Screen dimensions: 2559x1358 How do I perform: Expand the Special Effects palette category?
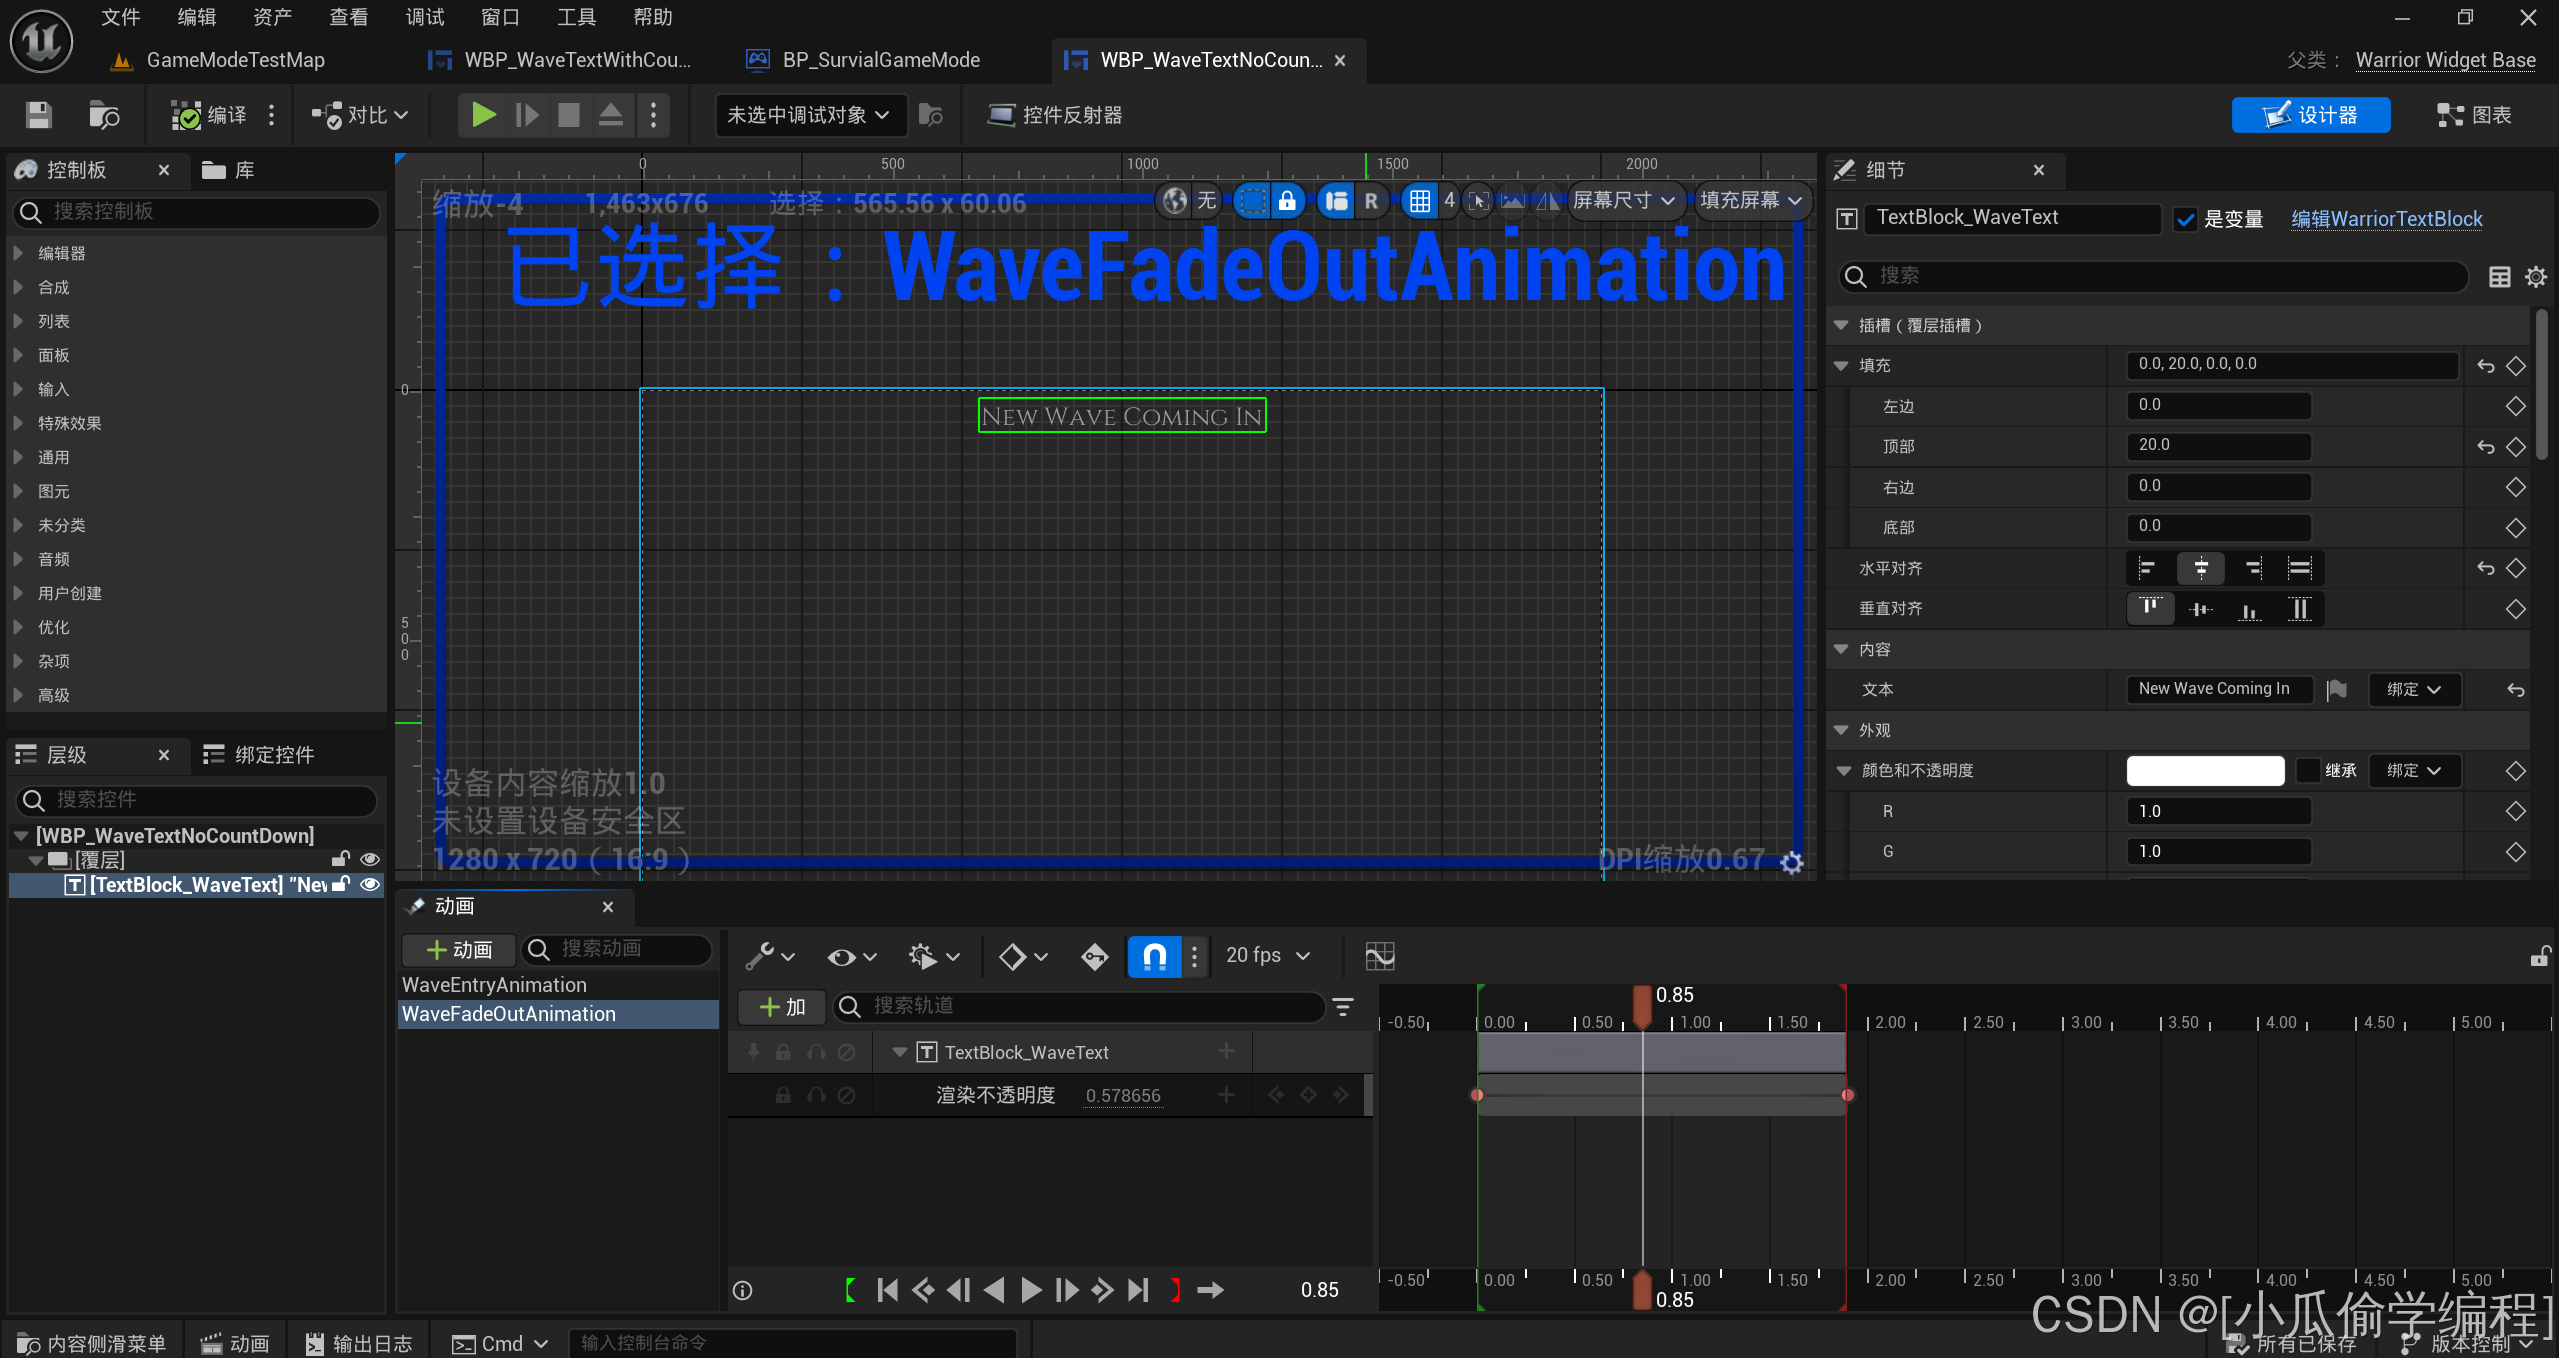coord(69,423)
